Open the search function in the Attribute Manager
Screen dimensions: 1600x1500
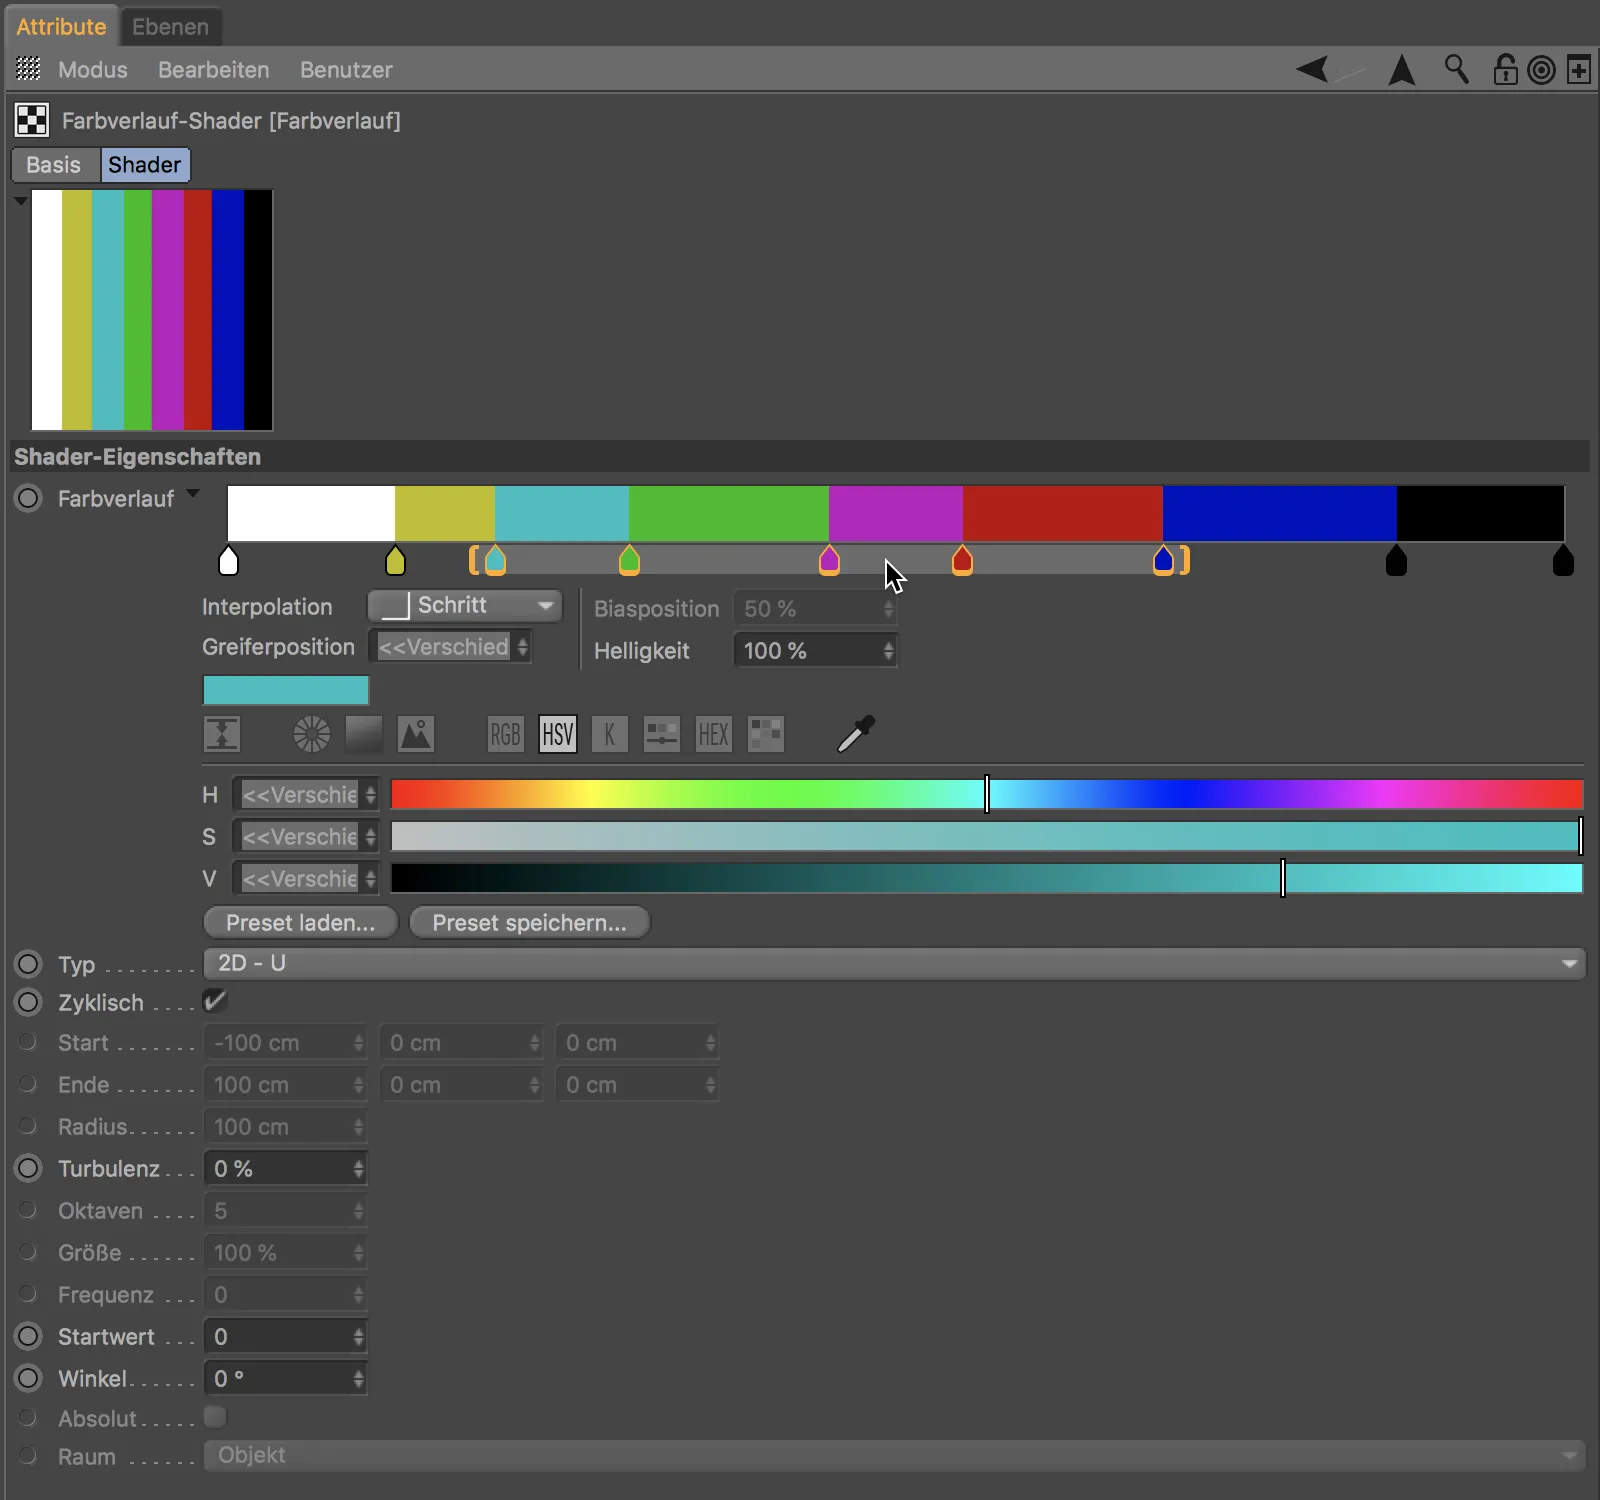click(x=1456, y=69)
